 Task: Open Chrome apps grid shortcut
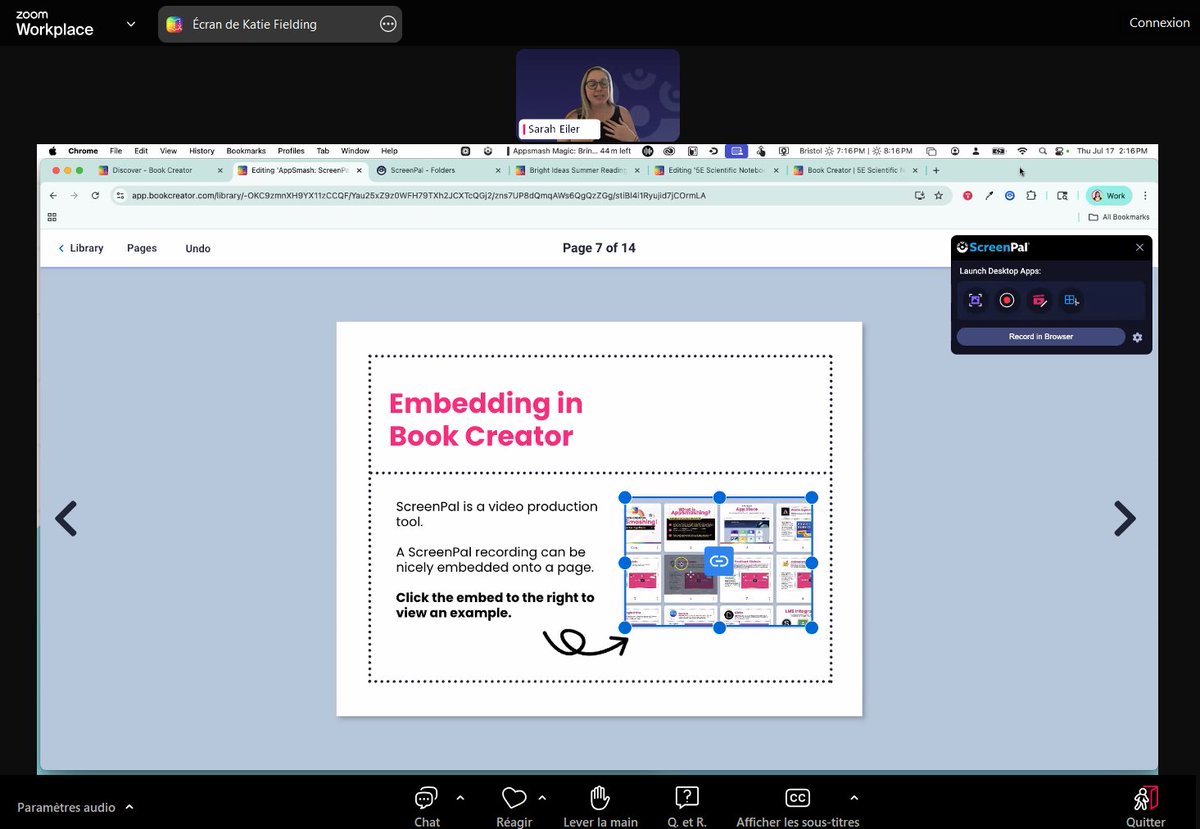[x=52, y=216]
